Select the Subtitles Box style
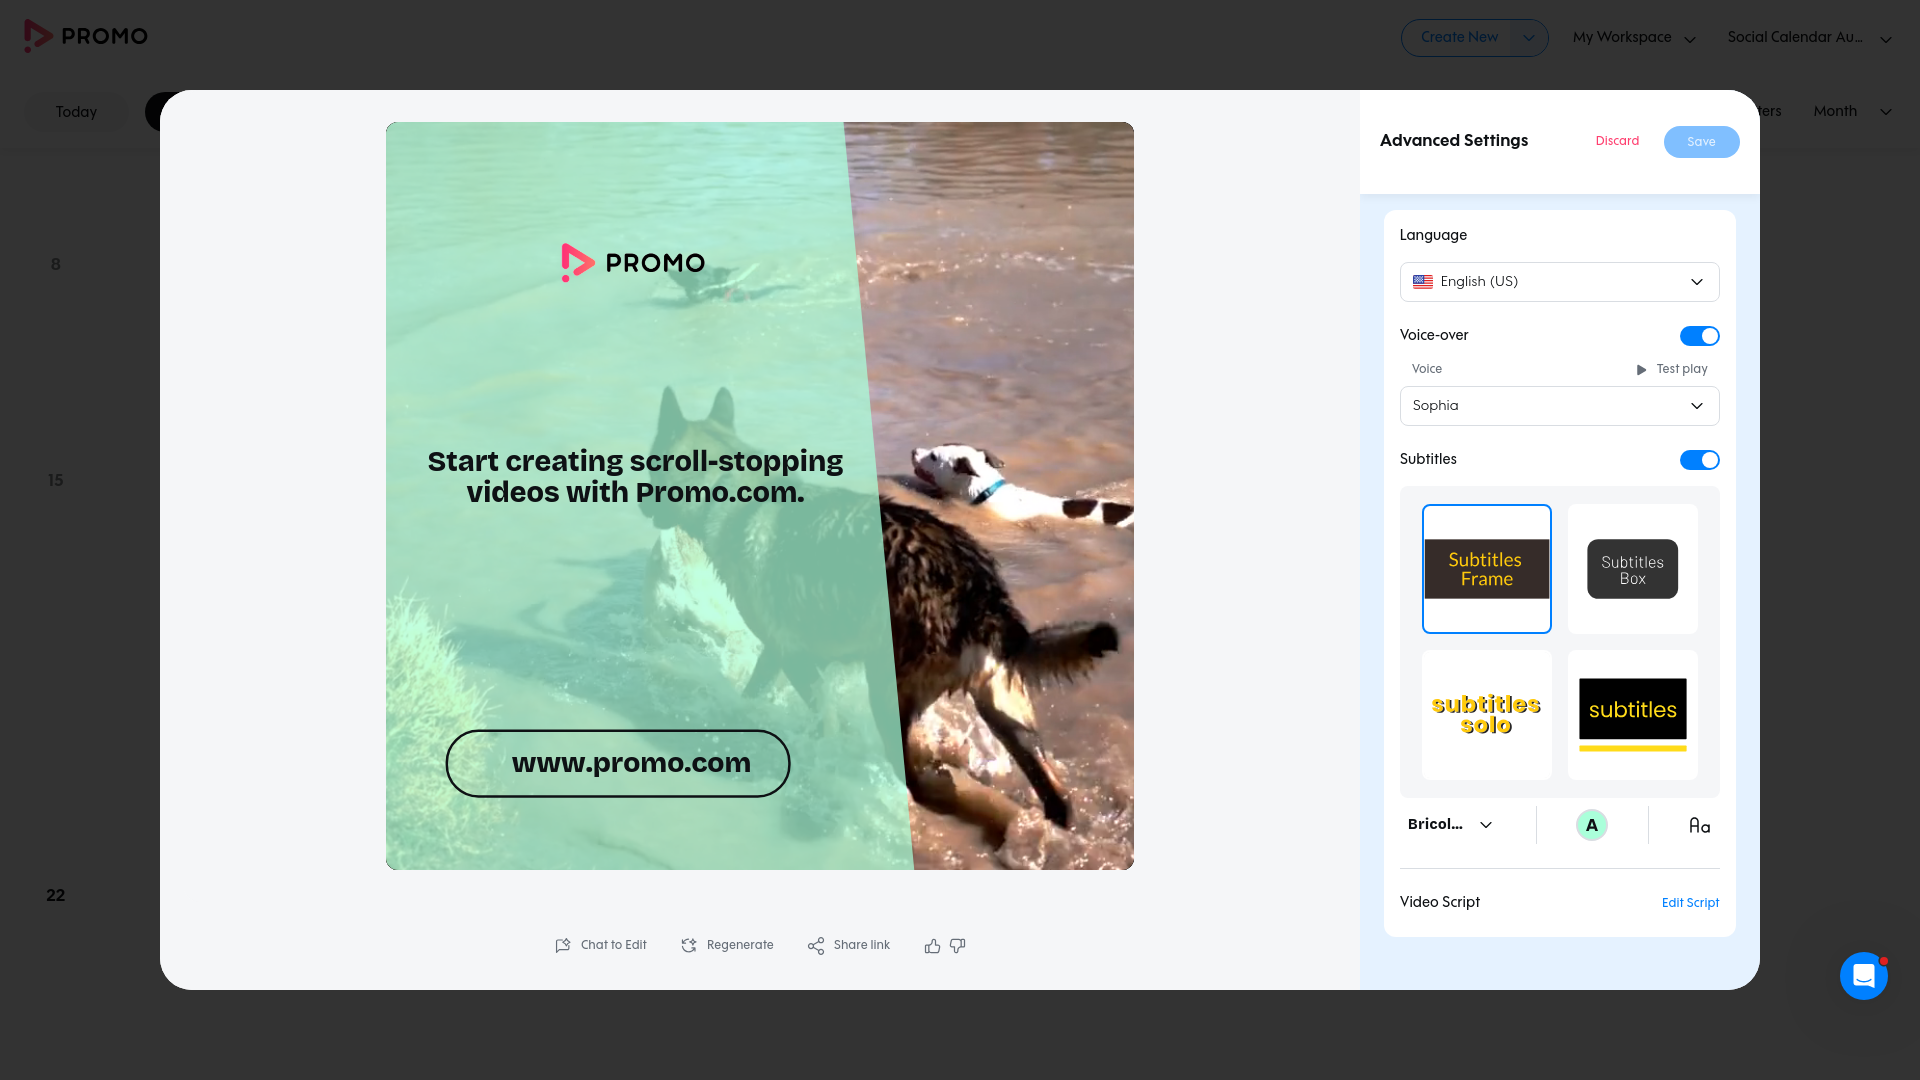Image resolution: width=1920 pixels, height=1080 pixels. pyautogui.click(x=1633, y=569)
